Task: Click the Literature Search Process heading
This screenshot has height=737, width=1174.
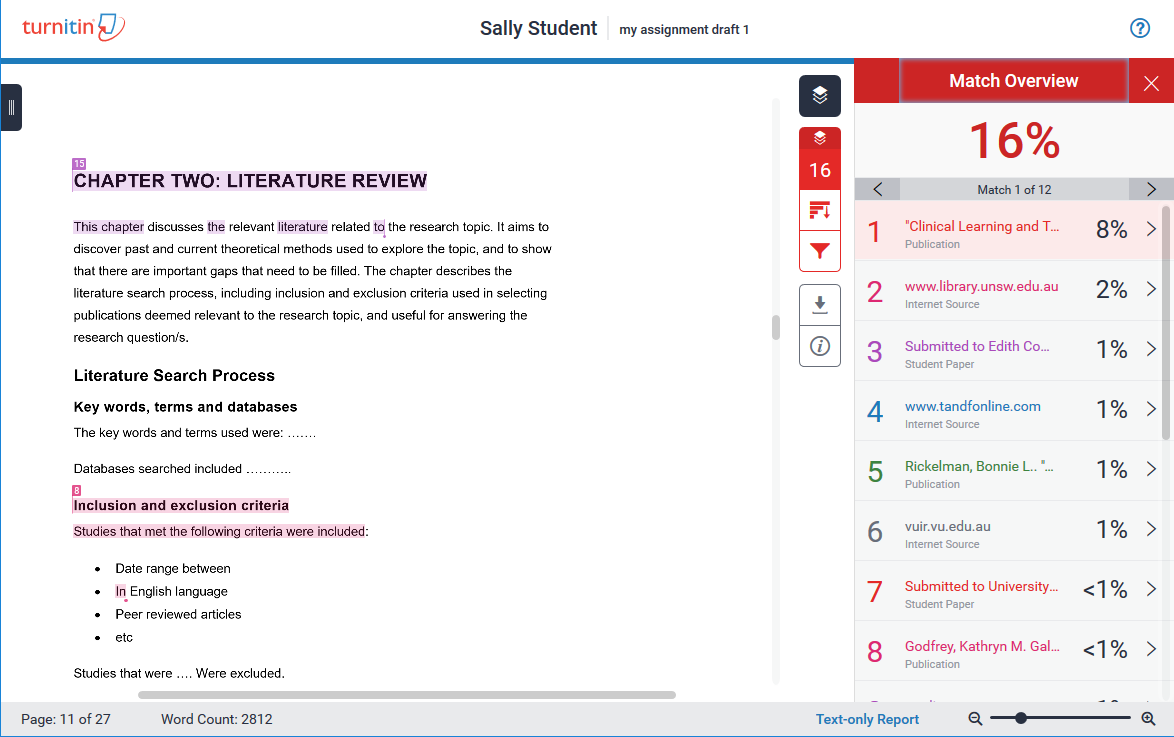Action: point(174,375)
